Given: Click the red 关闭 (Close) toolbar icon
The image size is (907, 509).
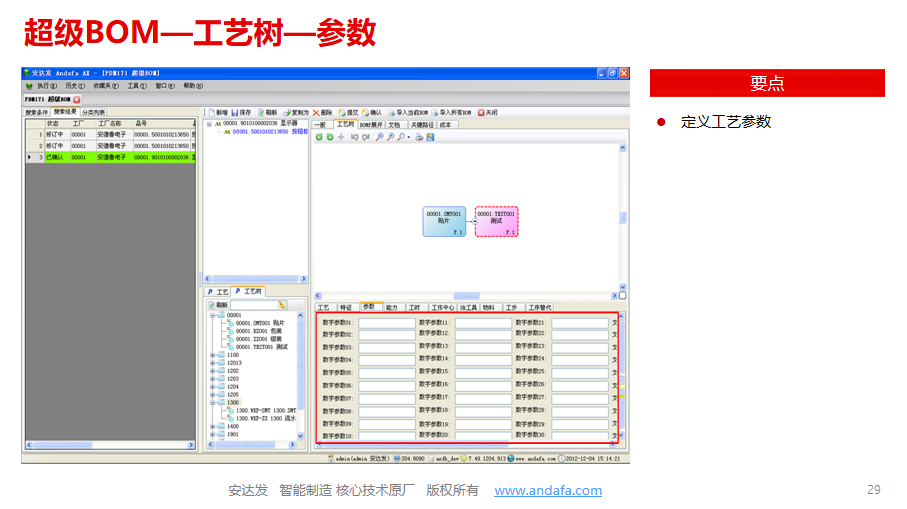Looking at the screenshot, I should click(481, 113).
